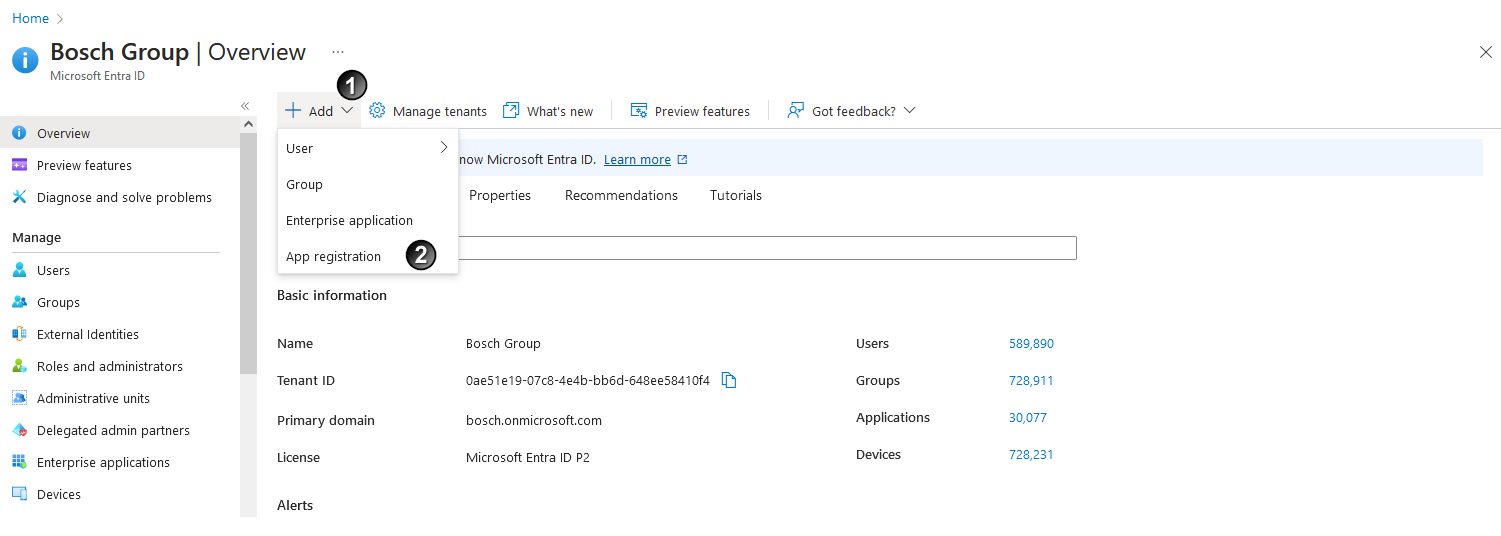
Task: Open the ellipsis more options menu
Action: coord(338,52)
